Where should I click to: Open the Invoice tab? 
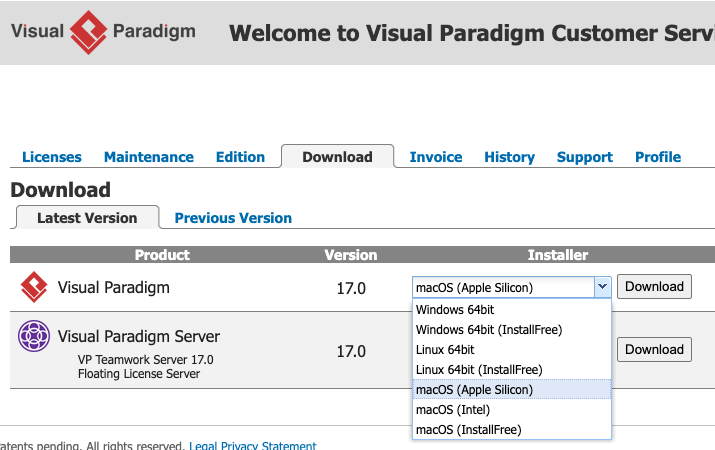(436, 157)
